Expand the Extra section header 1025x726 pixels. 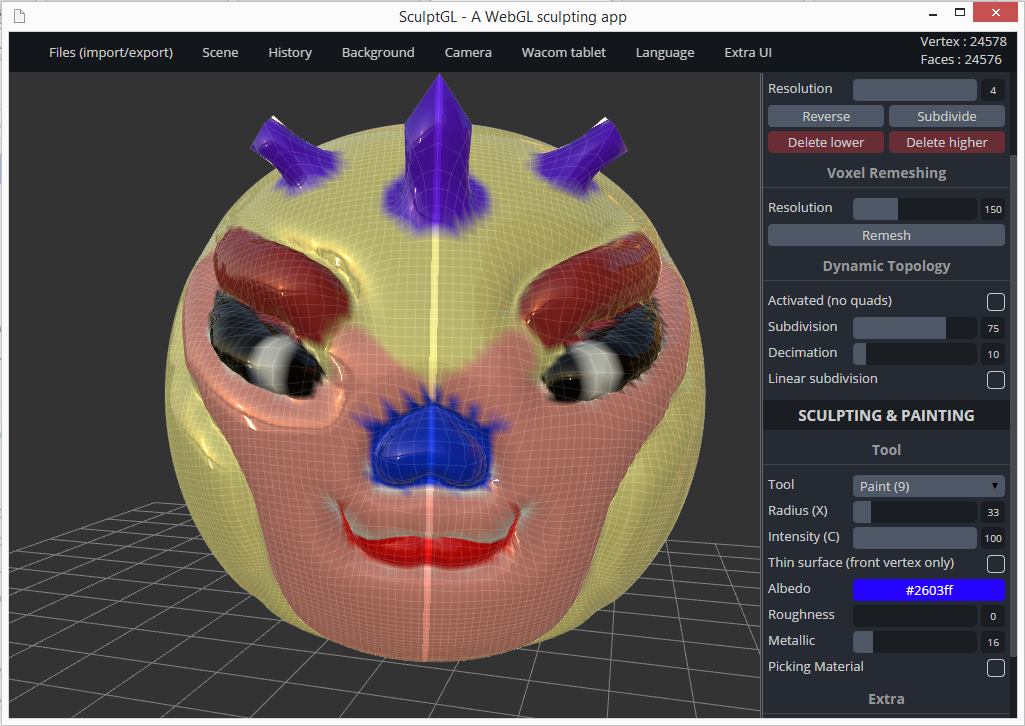pyautogui.click(x=886, y=699)
